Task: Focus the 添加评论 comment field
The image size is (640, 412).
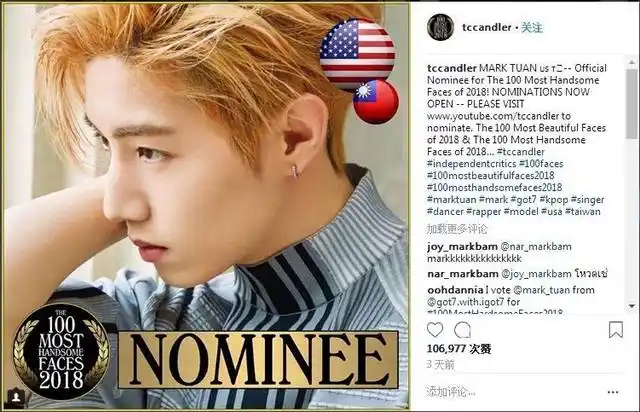Action: coord(512,392)
